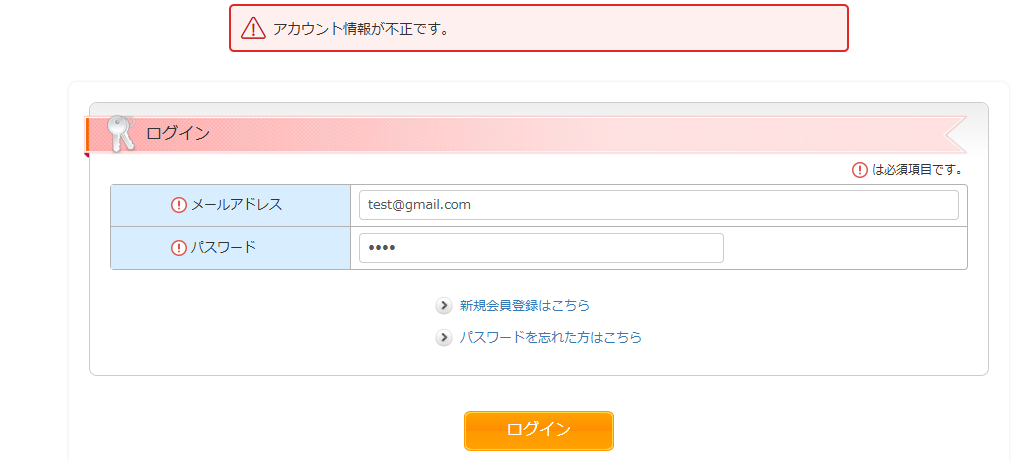Open the パスワードを忘れた方はこちら link
1036x460 pixels.
(x=550, y=337)
